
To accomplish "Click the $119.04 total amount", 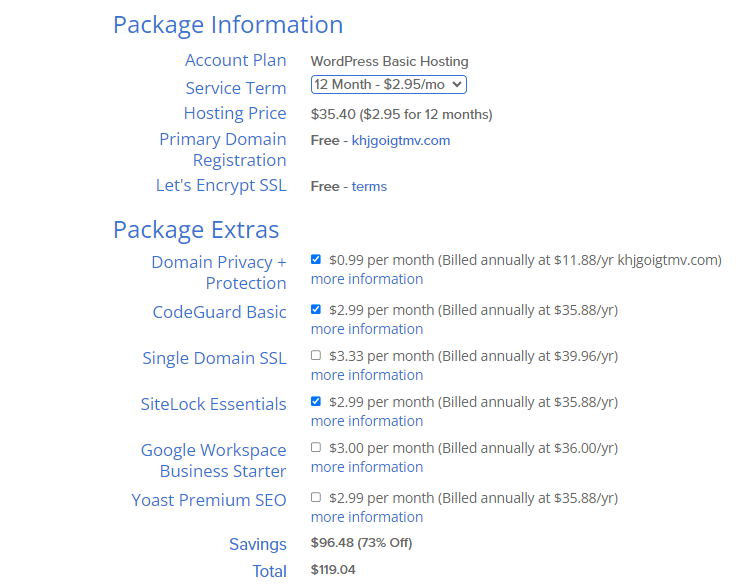I will [333, 570].
